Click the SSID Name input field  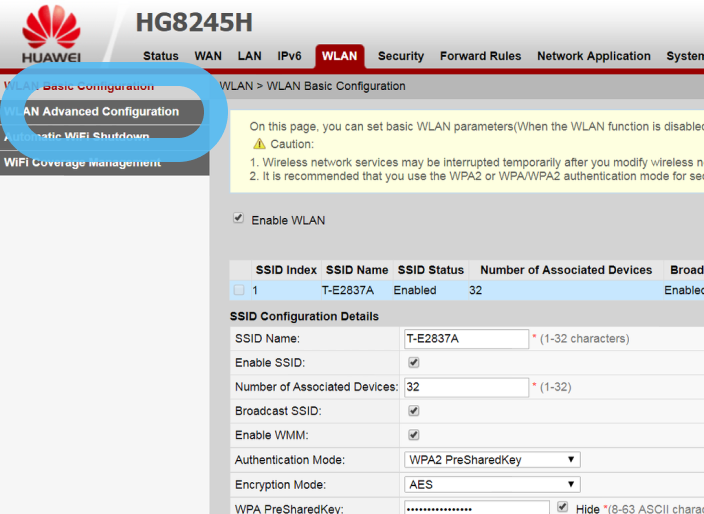[466, 339]
